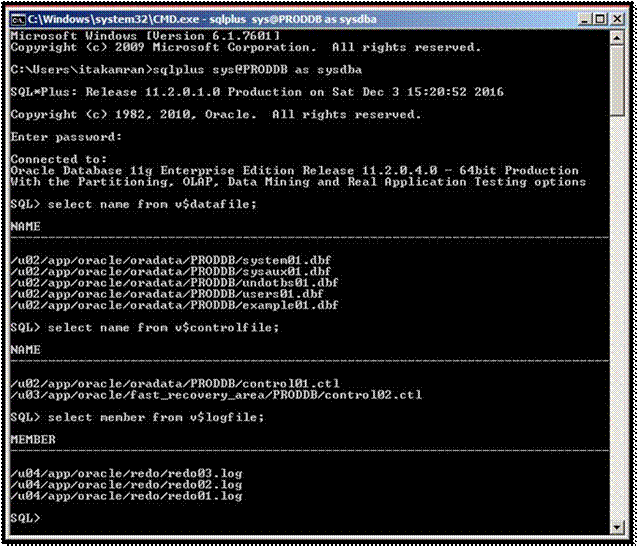Click the 'Enter password:' line

coord(66,137)
